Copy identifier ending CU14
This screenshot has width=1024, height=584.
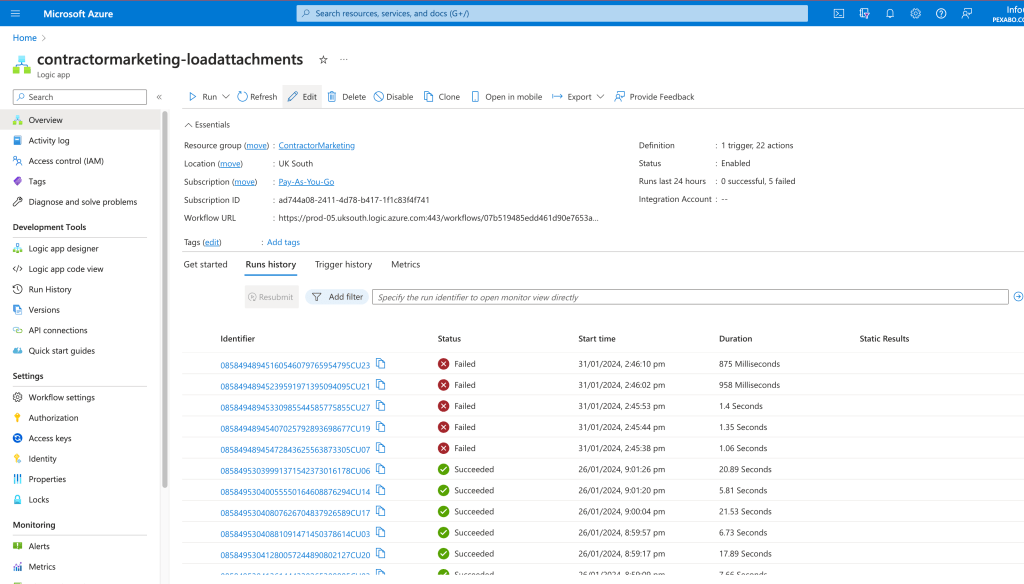(381, 490)
